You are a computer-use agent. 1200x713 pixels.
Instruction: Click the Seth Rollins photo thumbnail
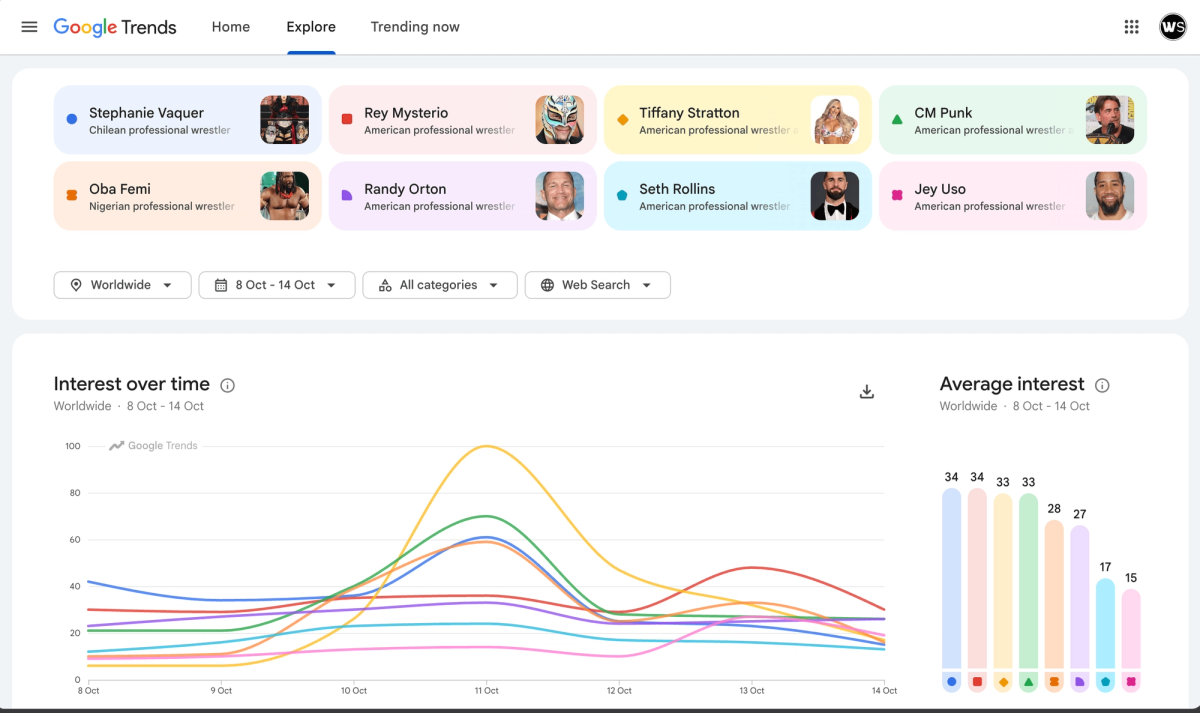click(x=835, y=196)
